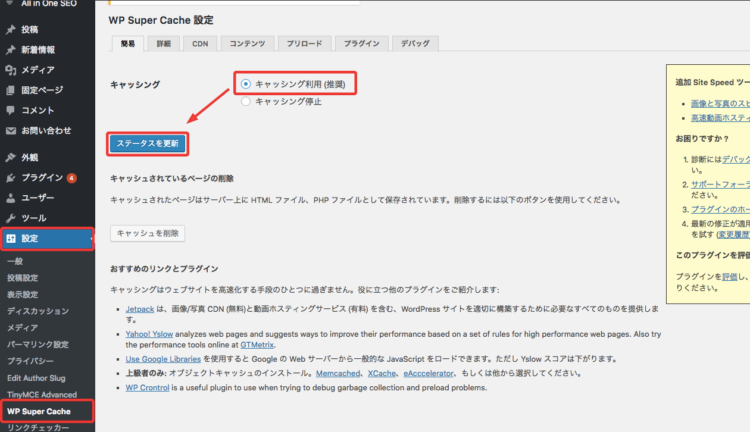
Task: Click the キャッシュを削除 button
Action: click(148, 233)
